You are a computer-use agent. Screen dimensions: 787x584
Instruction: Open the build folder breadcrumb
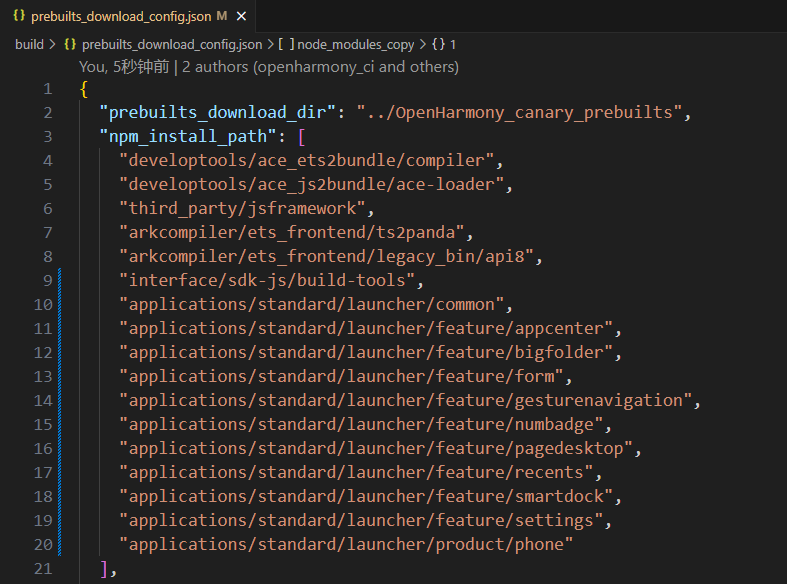tap(29, 45)
